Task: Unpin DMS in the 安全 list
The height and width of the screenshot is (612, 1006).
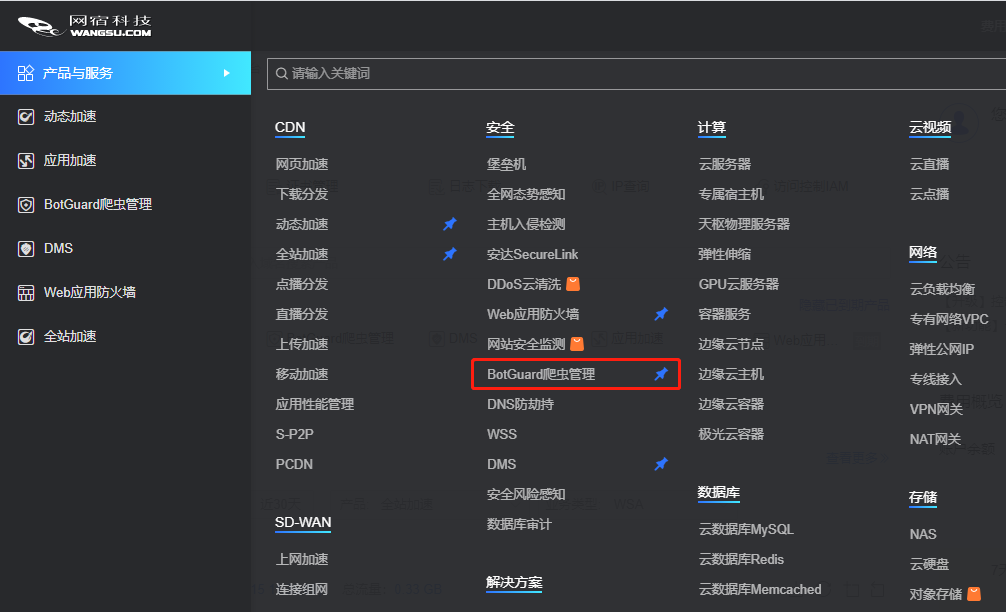Action: click(661, 464)
